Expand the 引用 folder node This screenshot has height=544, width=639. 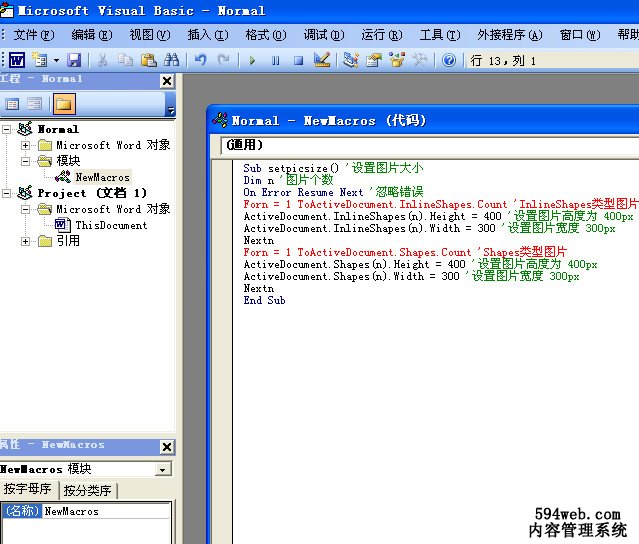(25, 241)
